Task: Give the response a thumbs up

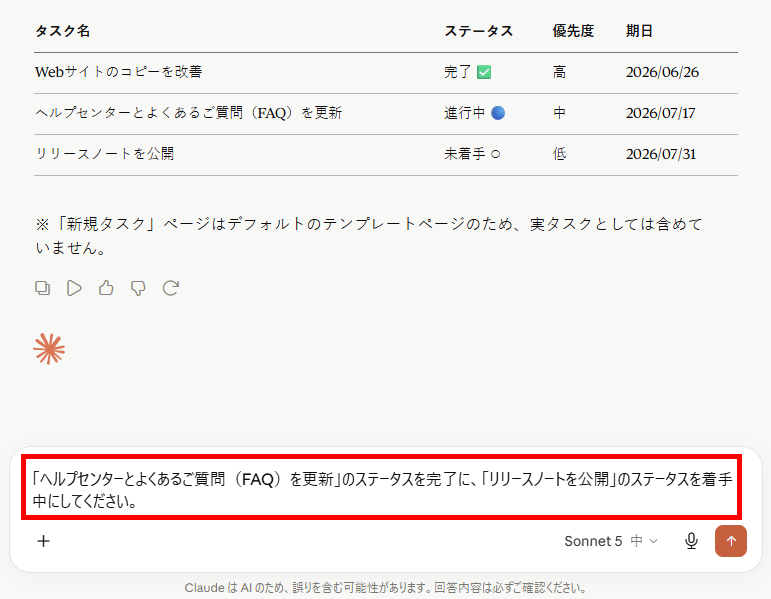Action: click(x=106, y=288)
